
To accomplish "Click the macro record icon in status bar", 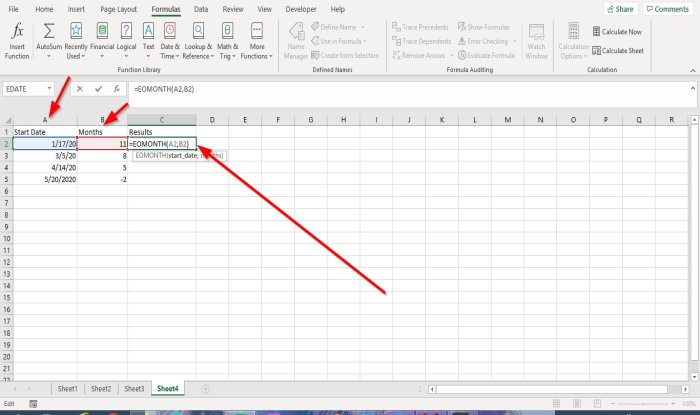I will click(x=33, y=404).
